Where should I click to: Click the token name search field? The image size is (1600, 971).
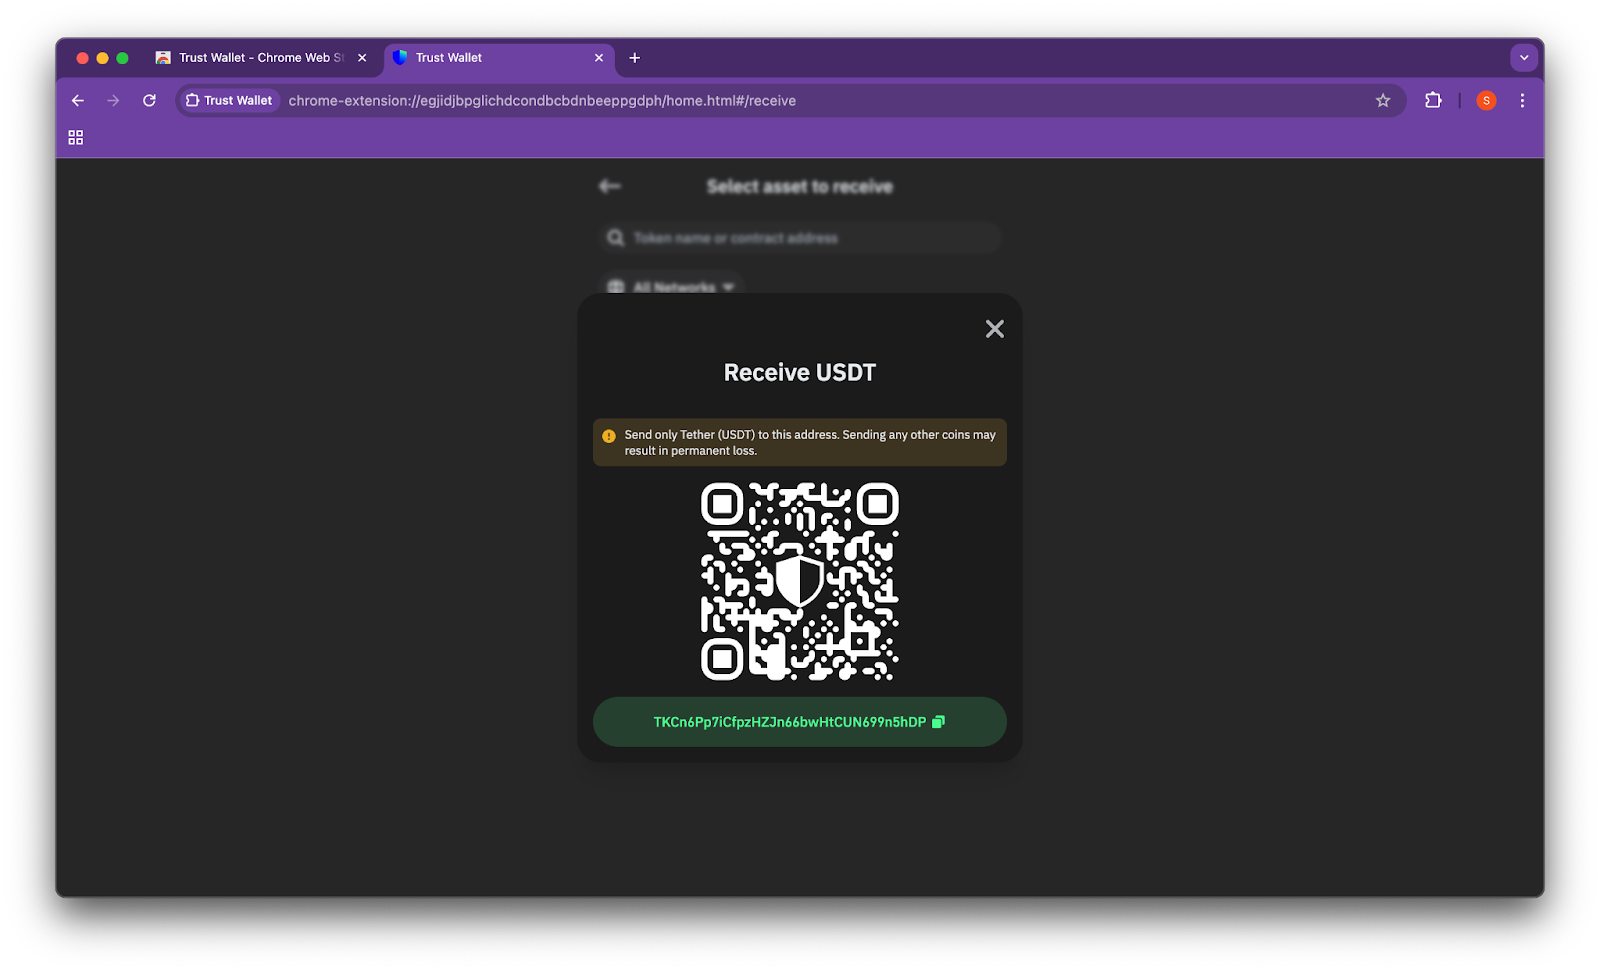pos(799,238)
